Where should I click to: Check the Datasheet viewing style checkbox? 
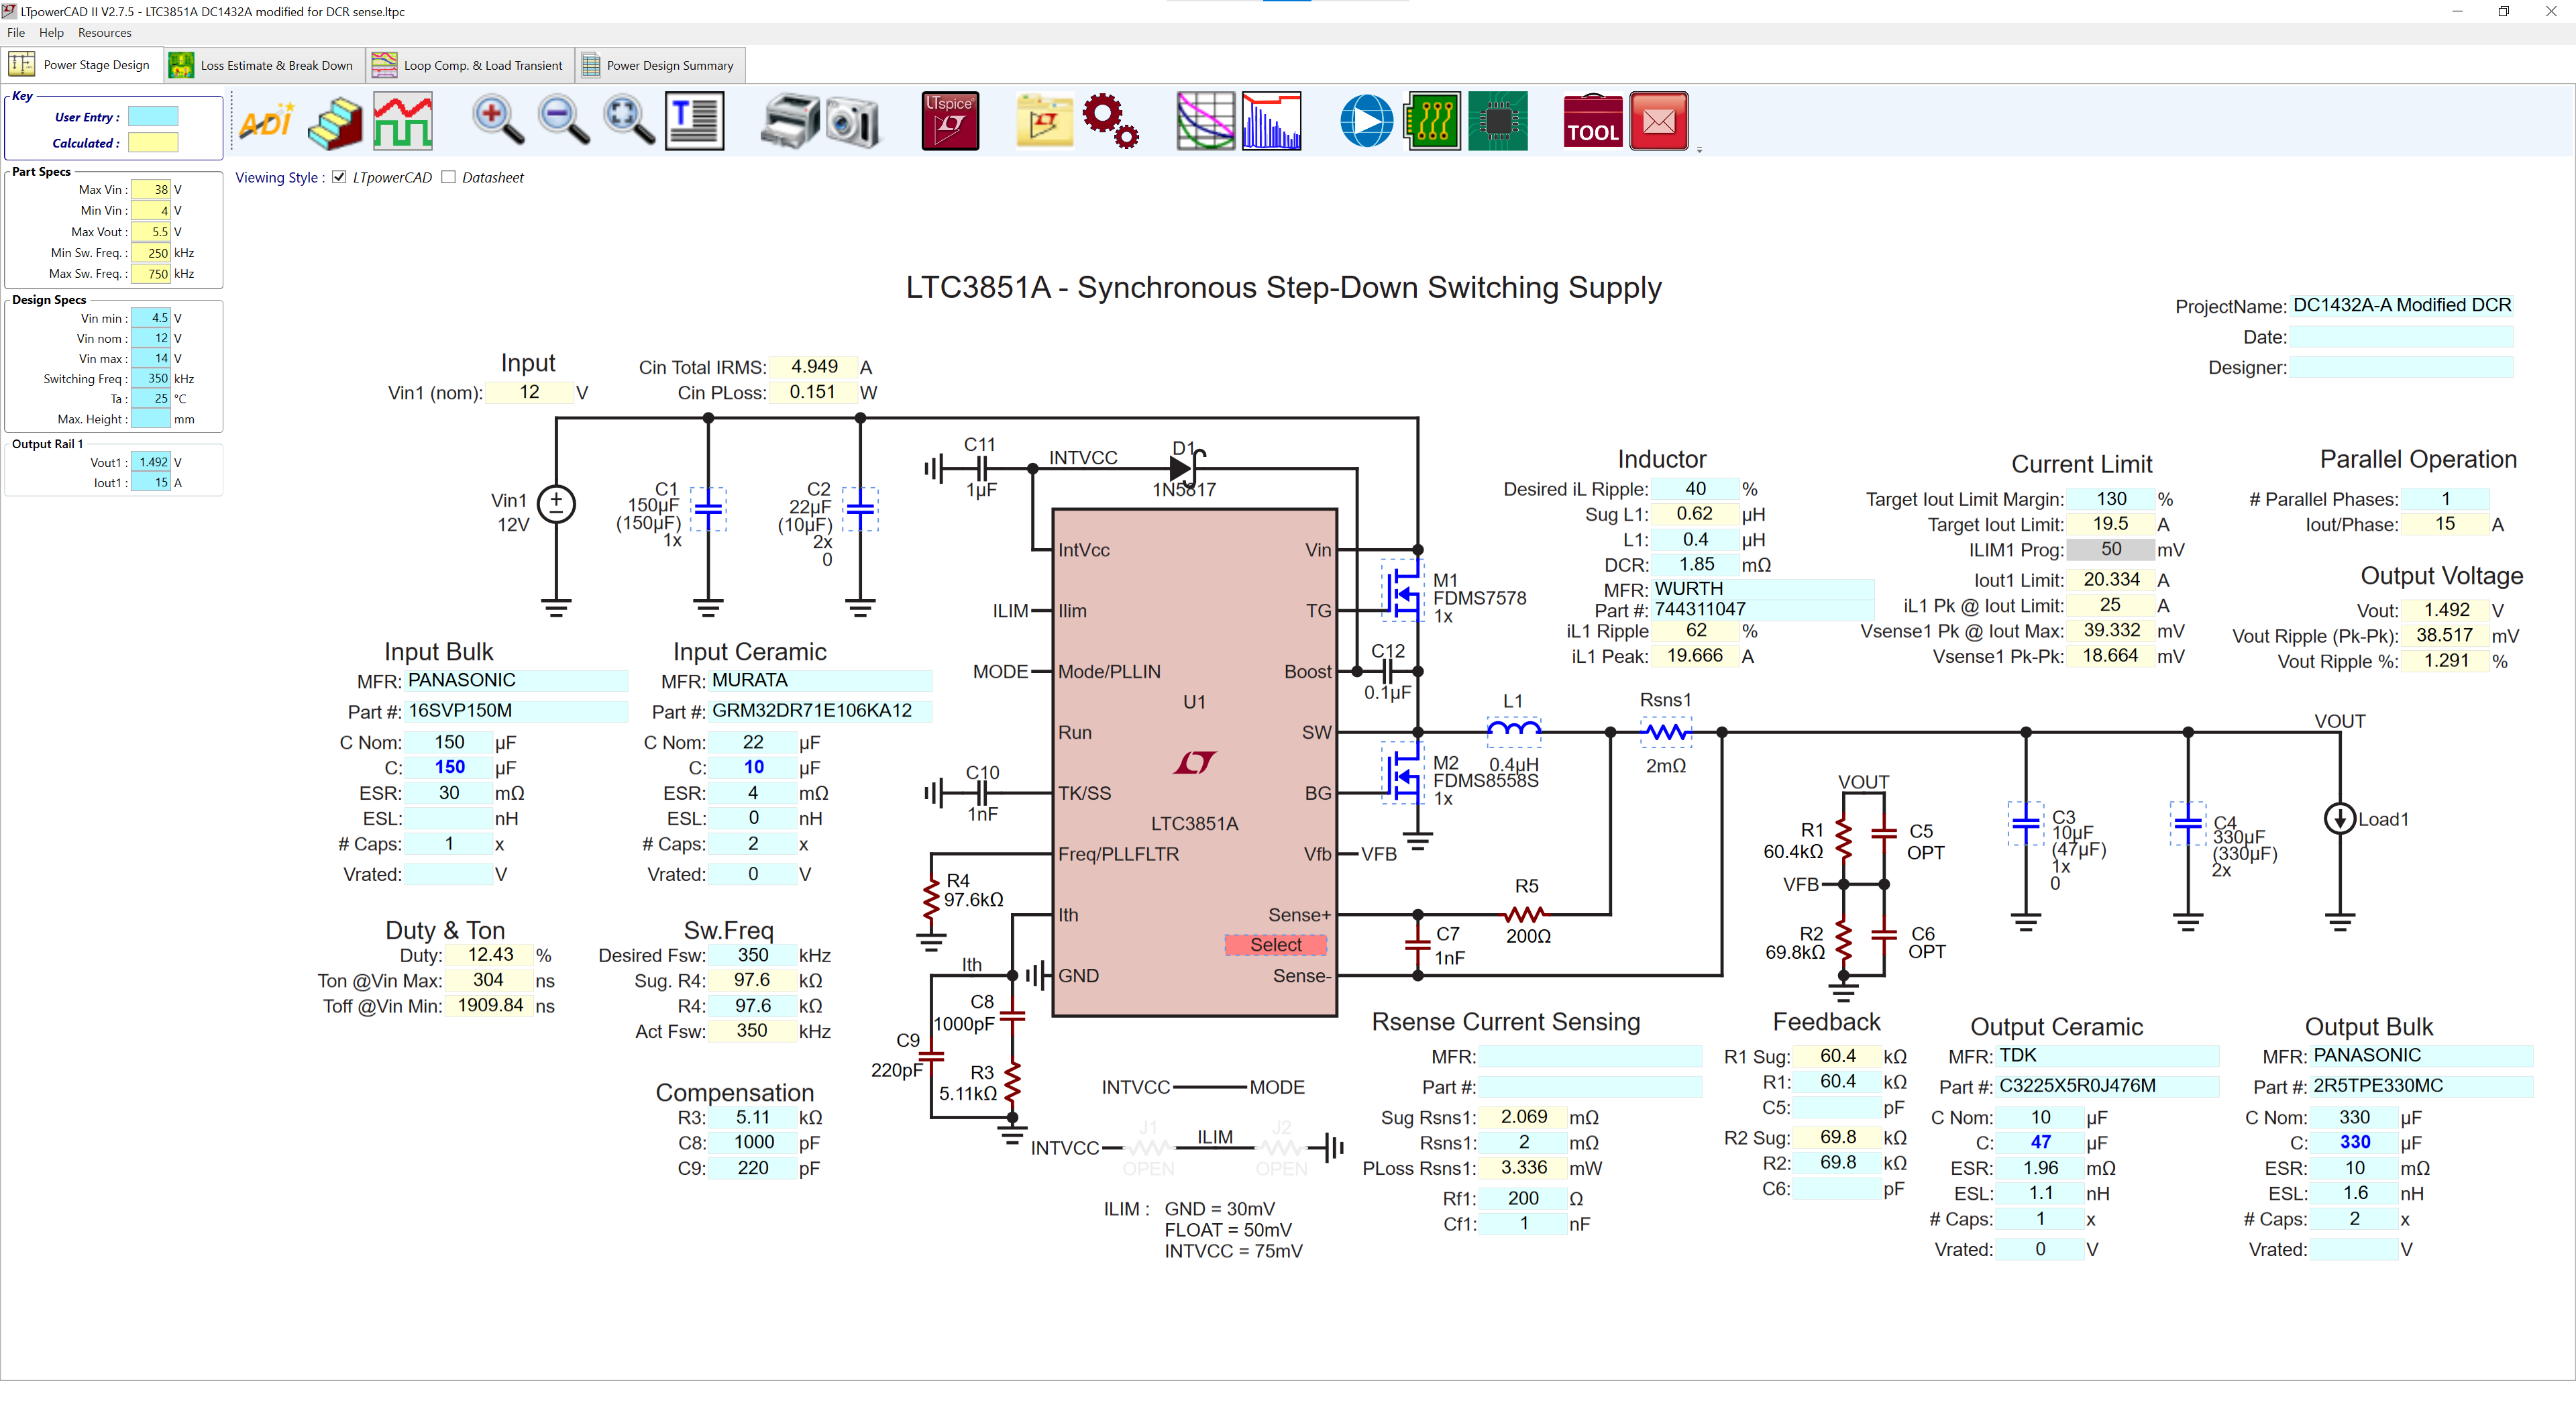[449, 177]
